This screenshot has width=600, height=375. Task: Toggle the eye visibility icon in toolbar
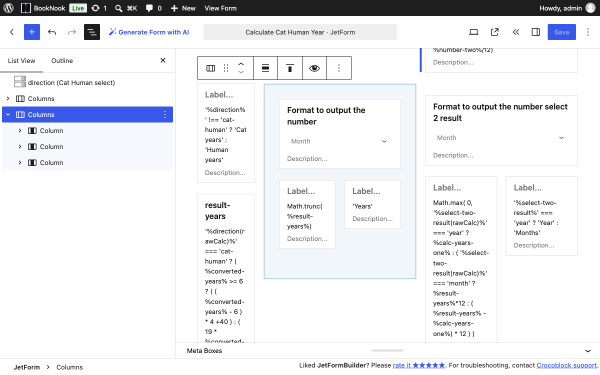coord(314,68)
